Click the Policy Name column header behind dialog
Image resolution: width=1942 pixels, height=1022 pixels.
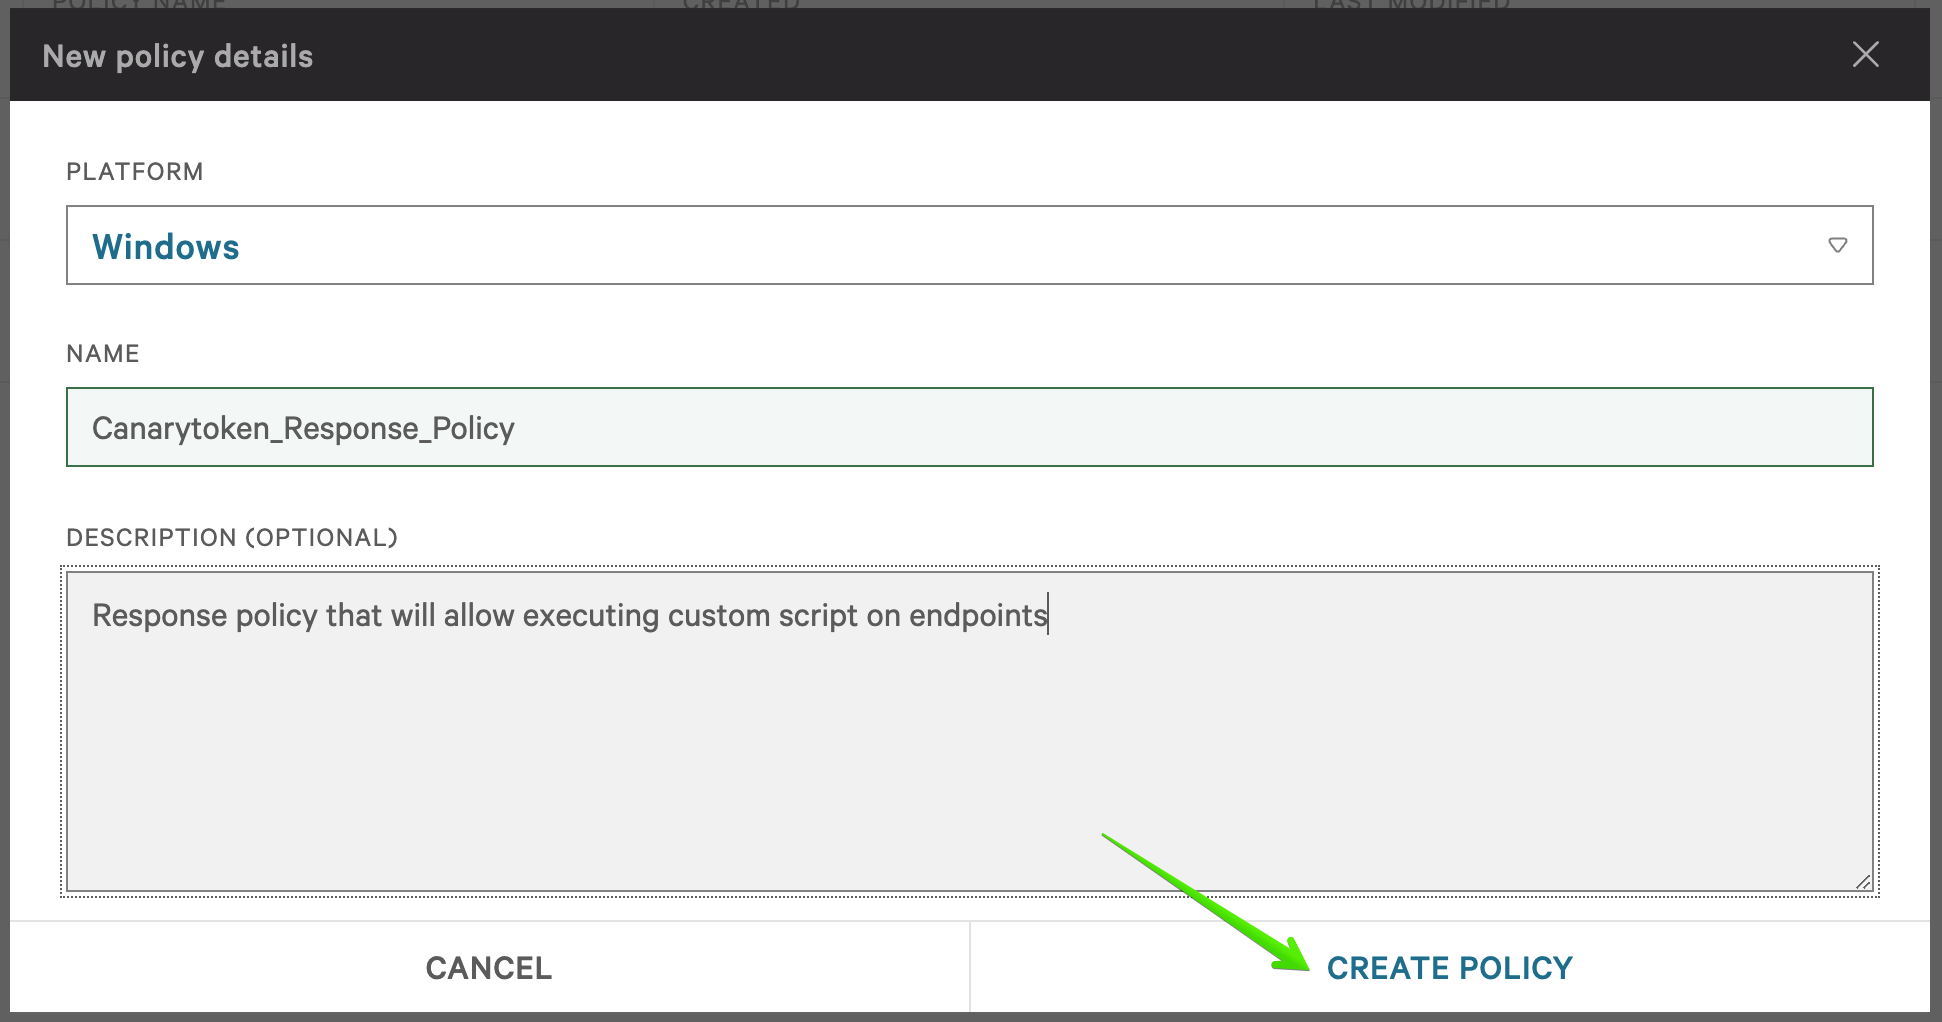(x=140, y=4)
